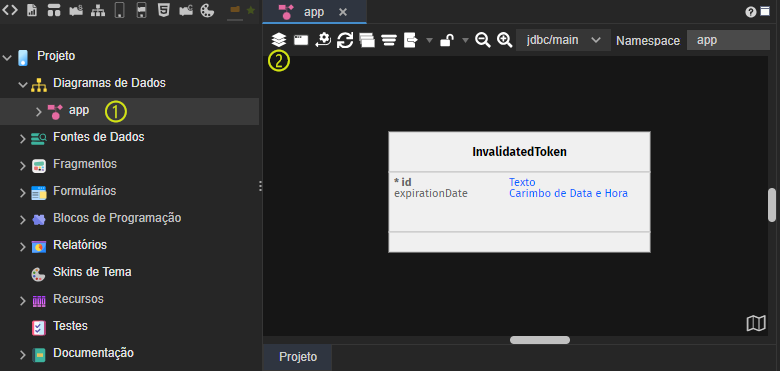Expand the Formulários node

pyautogui.click(x=23, y=193)
